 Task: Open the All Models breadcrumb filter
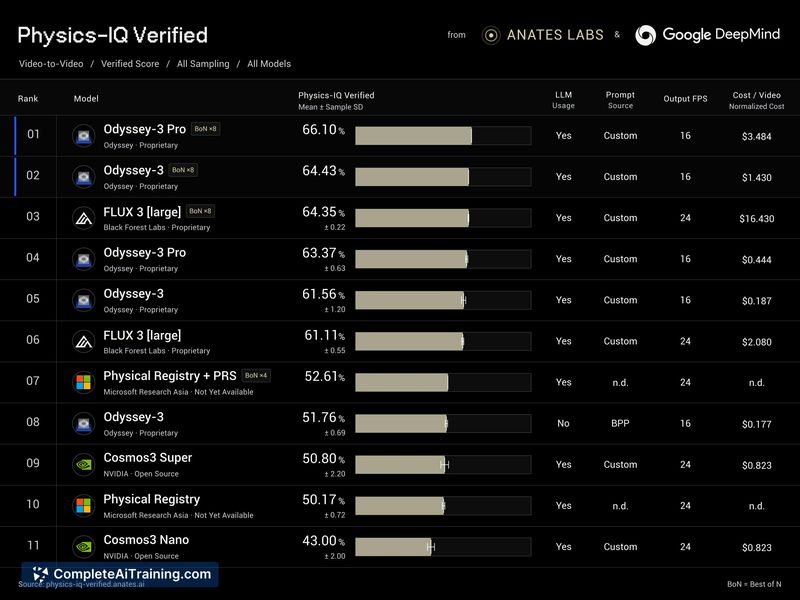pos(269,64)
